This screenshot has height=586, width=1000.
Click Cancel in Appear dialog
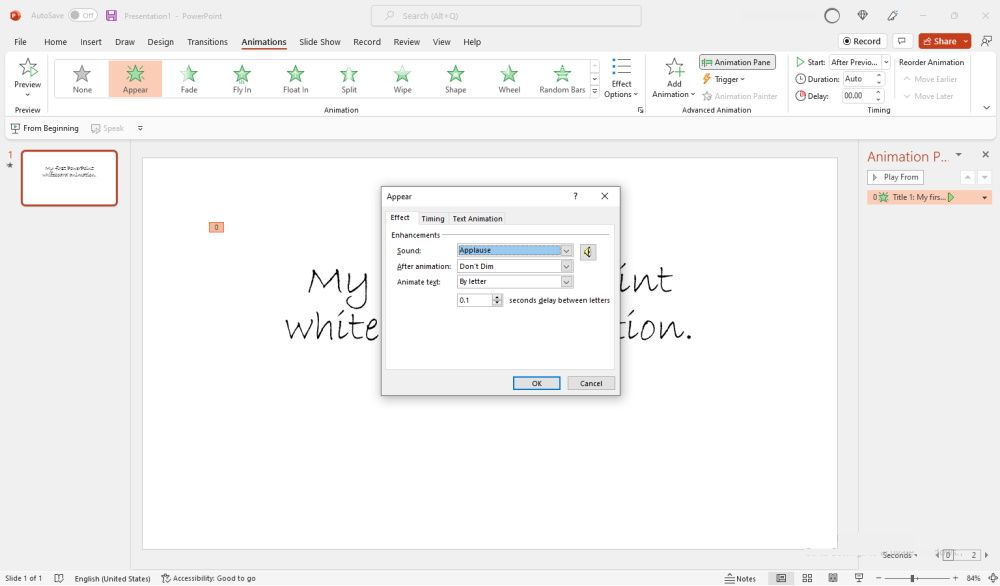tap(591, 383)
